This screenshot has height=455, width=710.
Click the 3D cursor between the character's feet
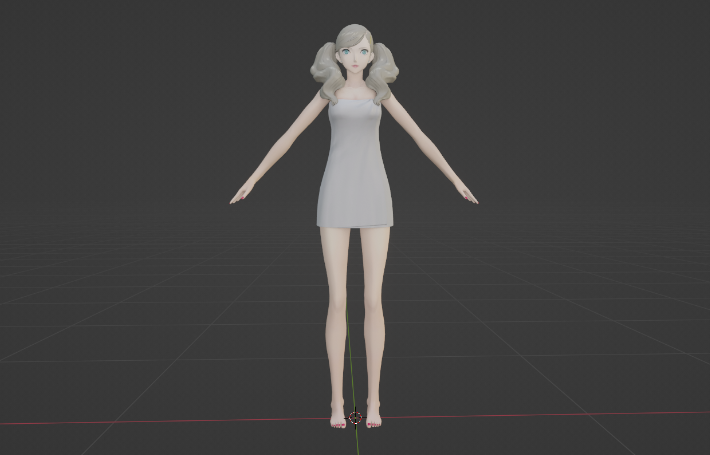pos(355,417)
